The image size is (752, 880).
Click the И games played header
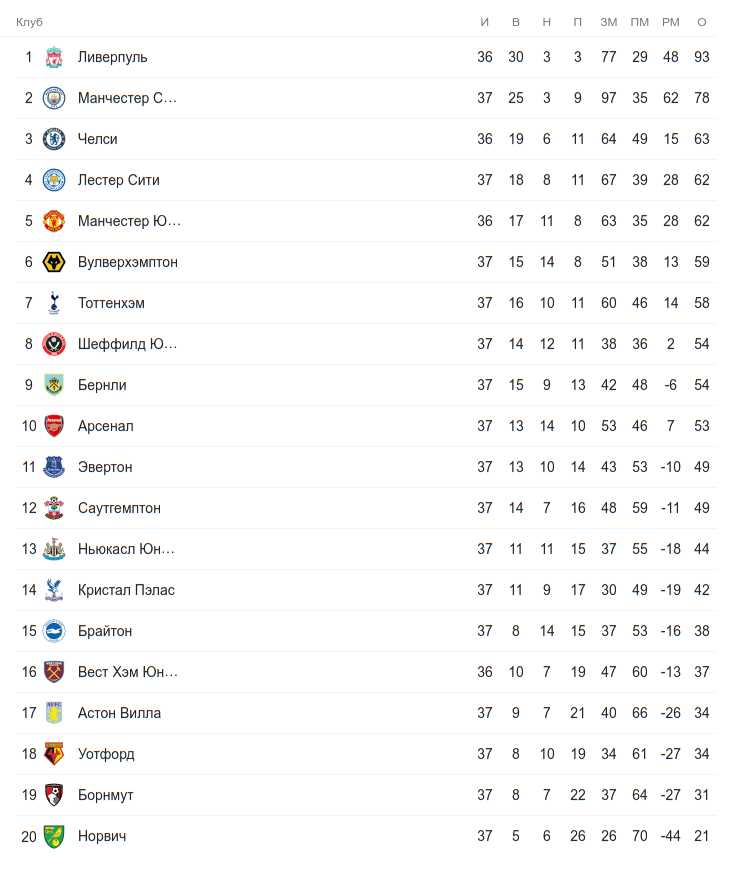485,22
